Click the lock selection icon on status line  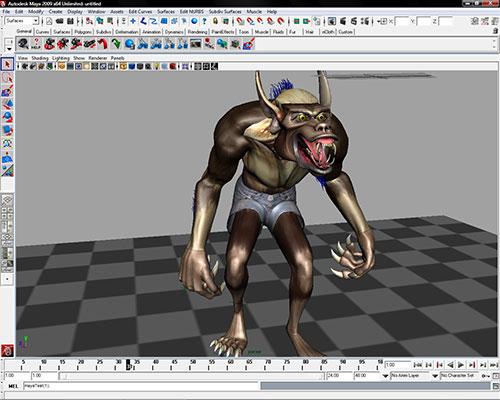pos(215,21)
